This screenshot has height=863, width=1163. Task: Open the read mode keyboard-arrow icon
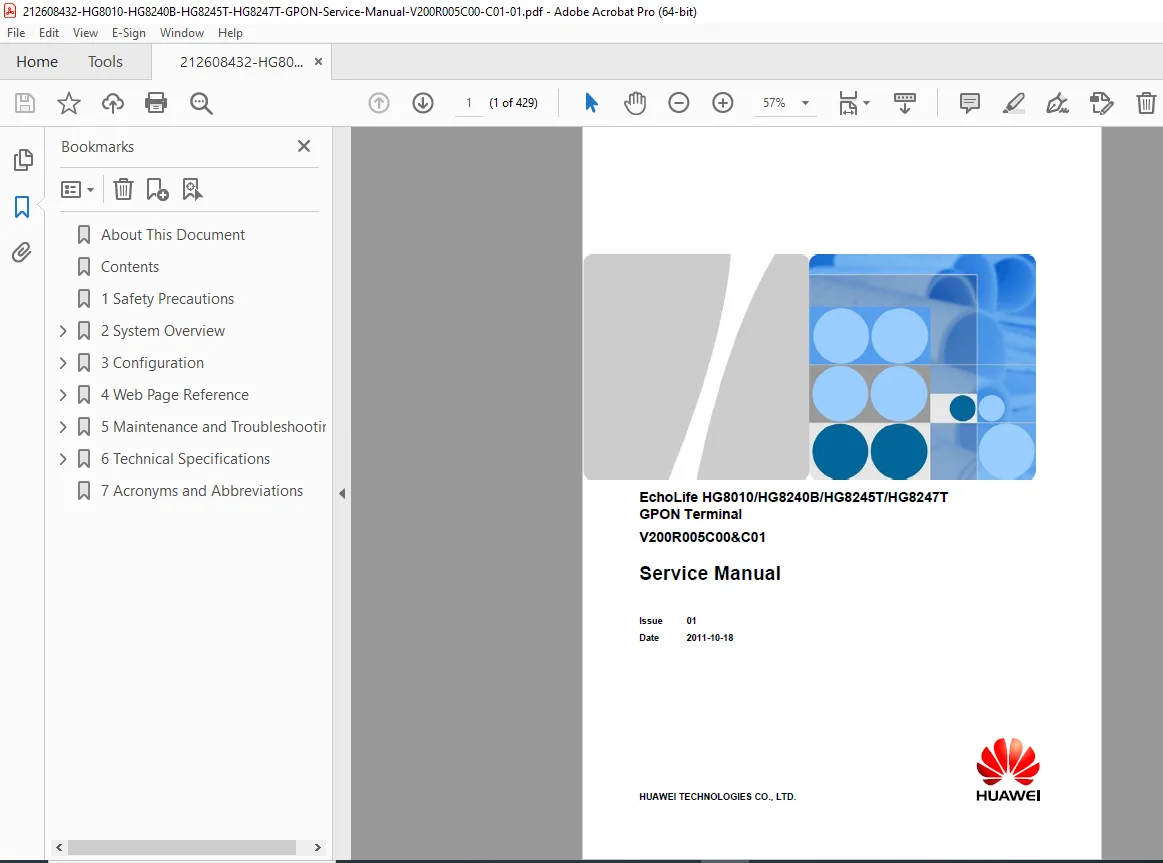click(905, 103)
